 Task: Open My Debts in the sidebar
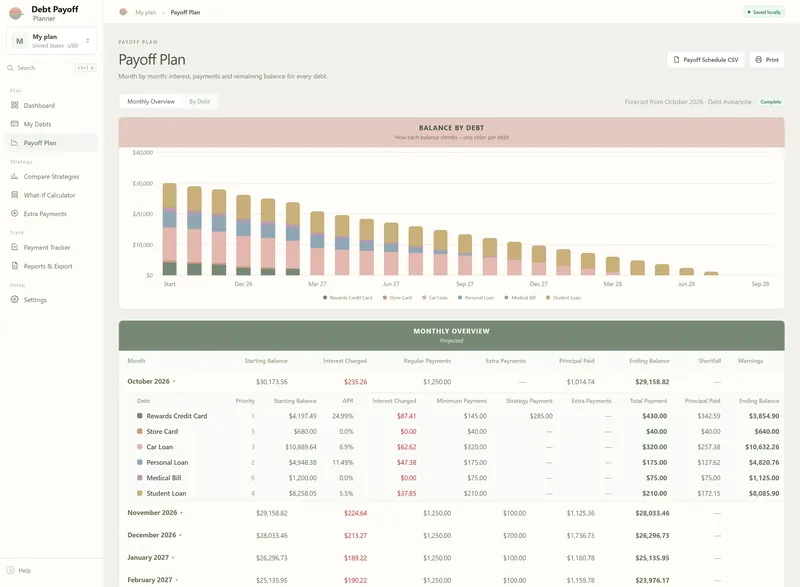click(51, 124)
